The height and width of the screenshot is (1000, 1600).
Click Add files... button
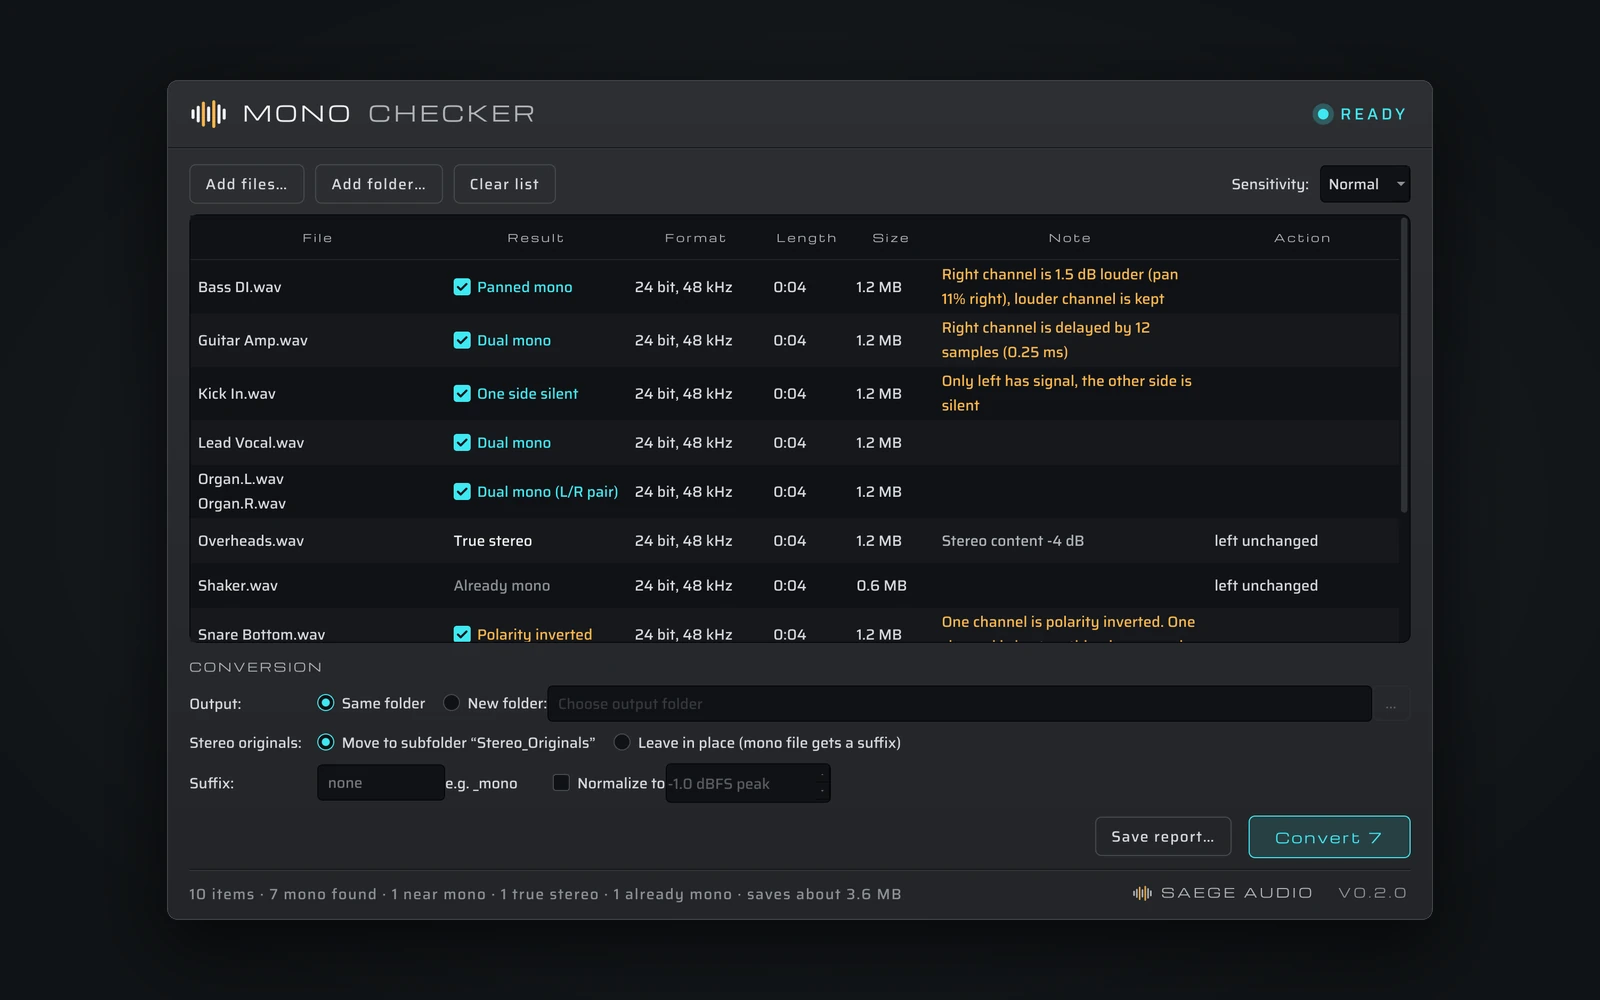[247, 184]
